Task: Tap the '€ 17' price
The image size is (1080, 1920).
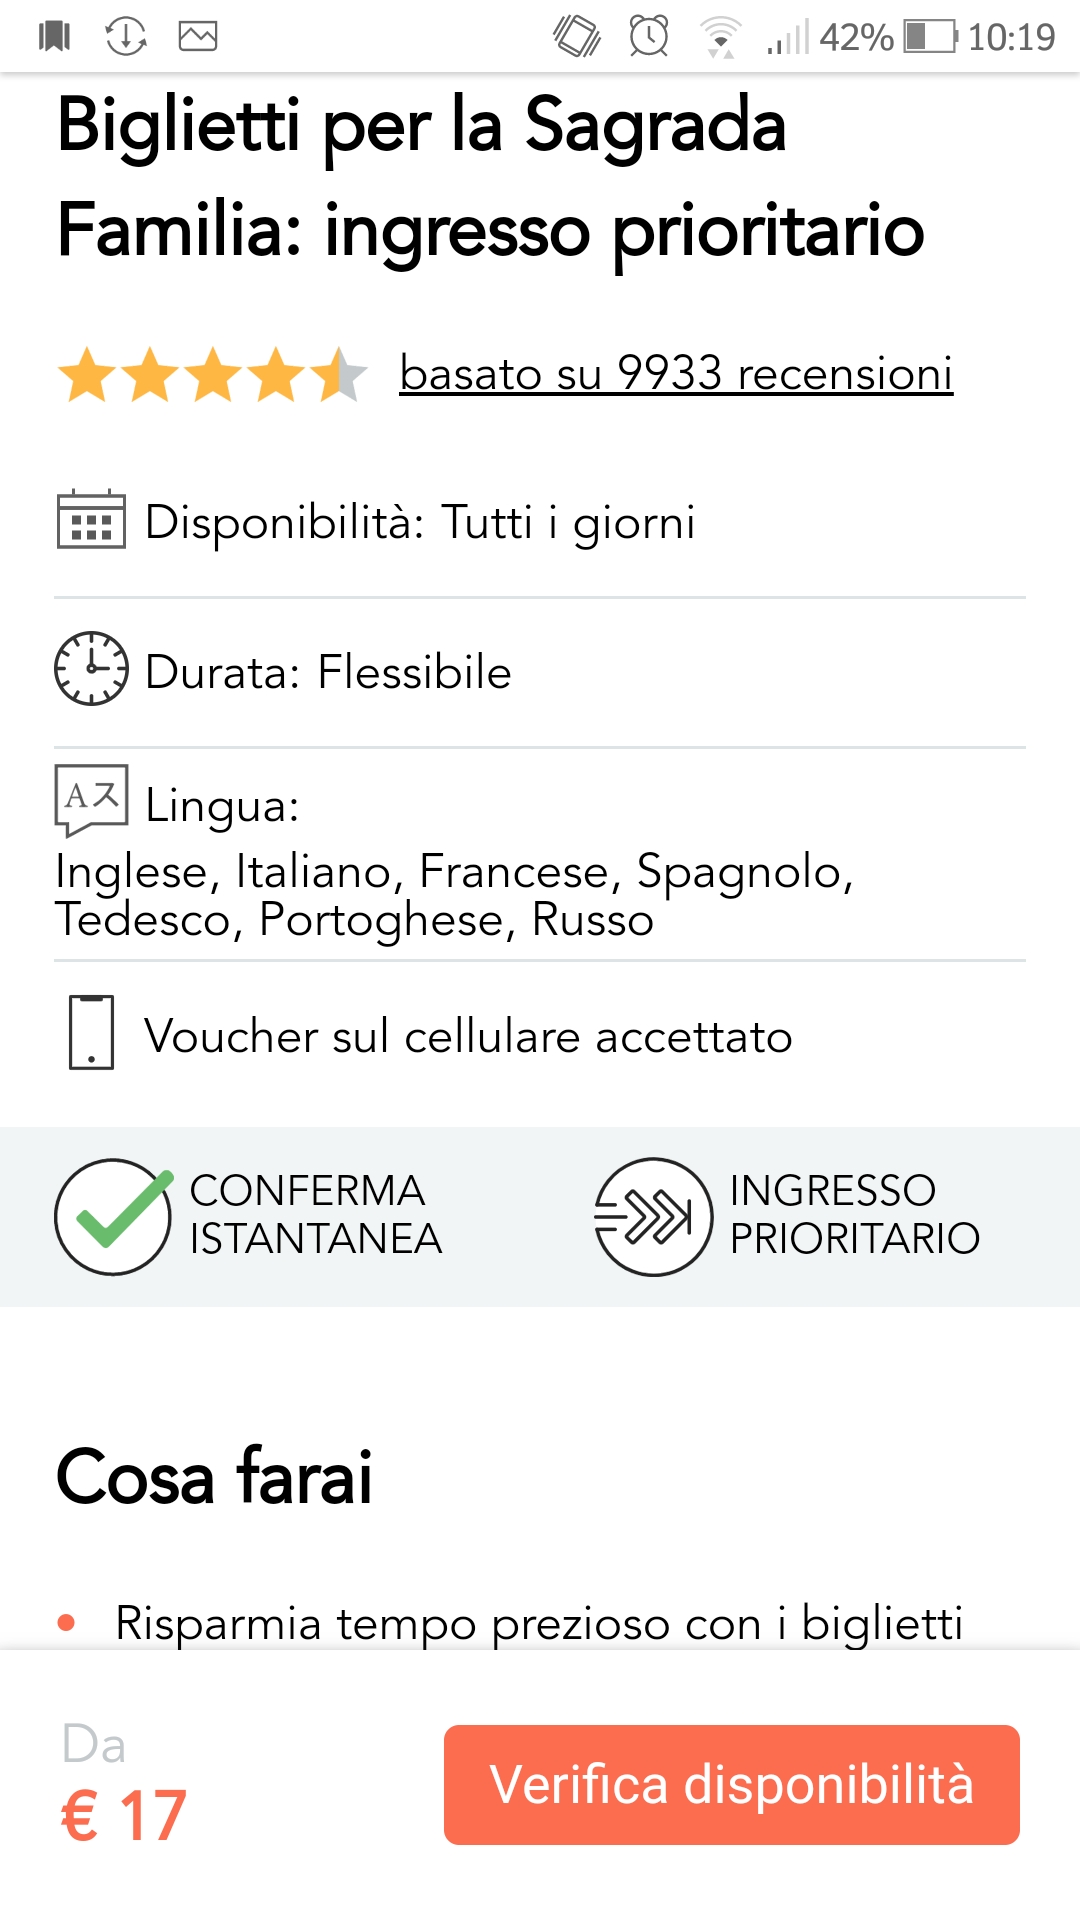Action: 124,1814
